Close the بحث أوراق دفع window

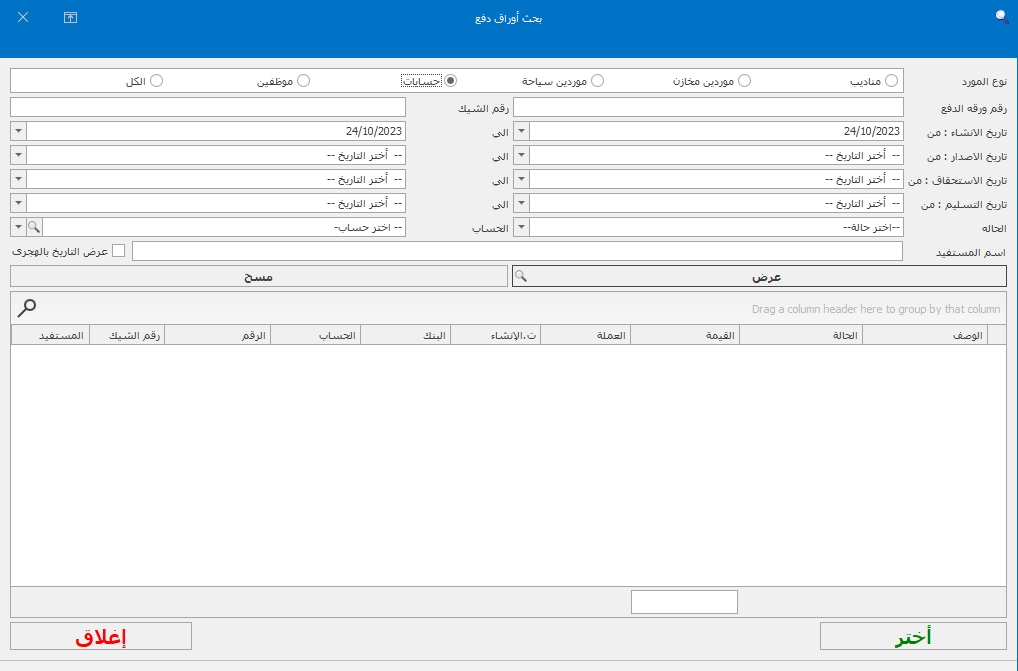point(23,18)
